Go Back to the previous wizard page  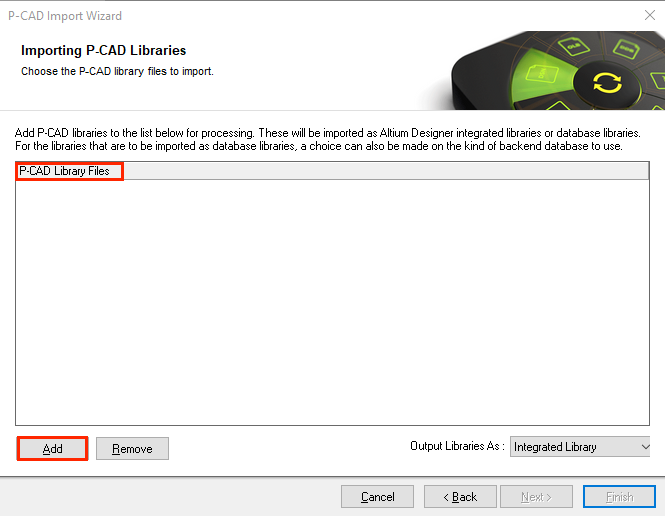[x=460, y=496]
